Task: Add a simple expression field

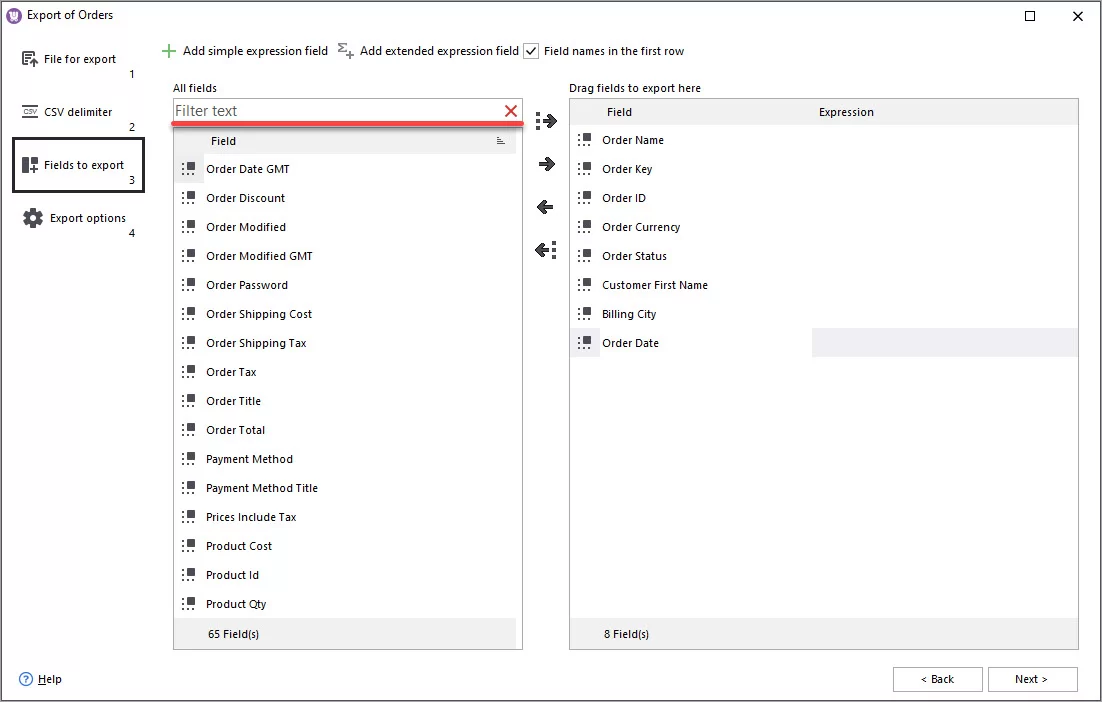Action: tap(244, 51)
